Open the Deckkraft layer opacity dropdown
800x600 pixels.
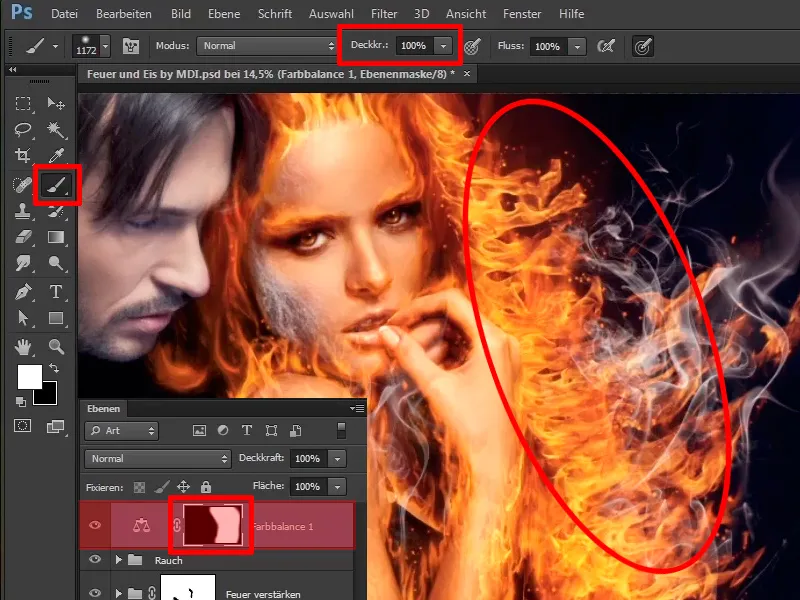337,459
